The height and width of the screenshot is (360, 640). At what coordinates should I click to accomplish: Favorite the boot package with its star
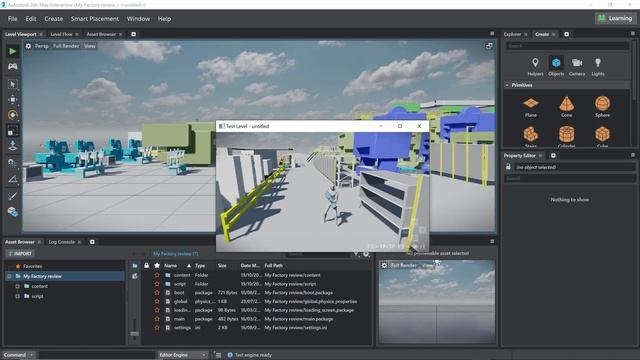(157, 293)
